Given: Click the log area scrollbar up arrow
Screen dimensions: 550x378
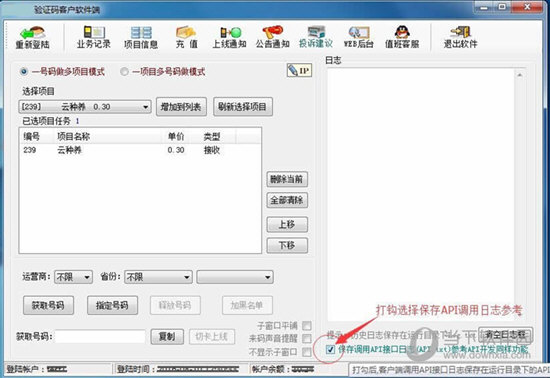Looking at the screenshot, I should [519, 75].
